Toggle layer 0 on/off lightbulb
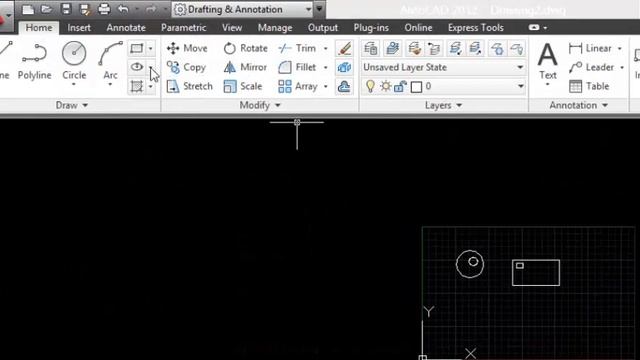The height and width of the screenshot is (360, 640). click(x=370, y=86)
